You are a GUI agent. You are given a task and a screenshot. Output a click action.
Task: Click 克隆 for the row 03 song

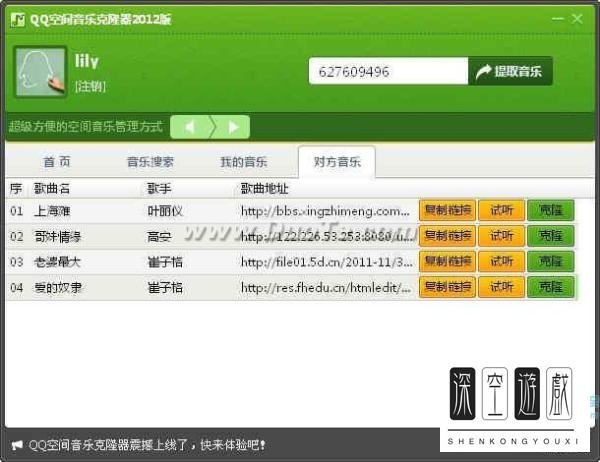tap(551, 261)
